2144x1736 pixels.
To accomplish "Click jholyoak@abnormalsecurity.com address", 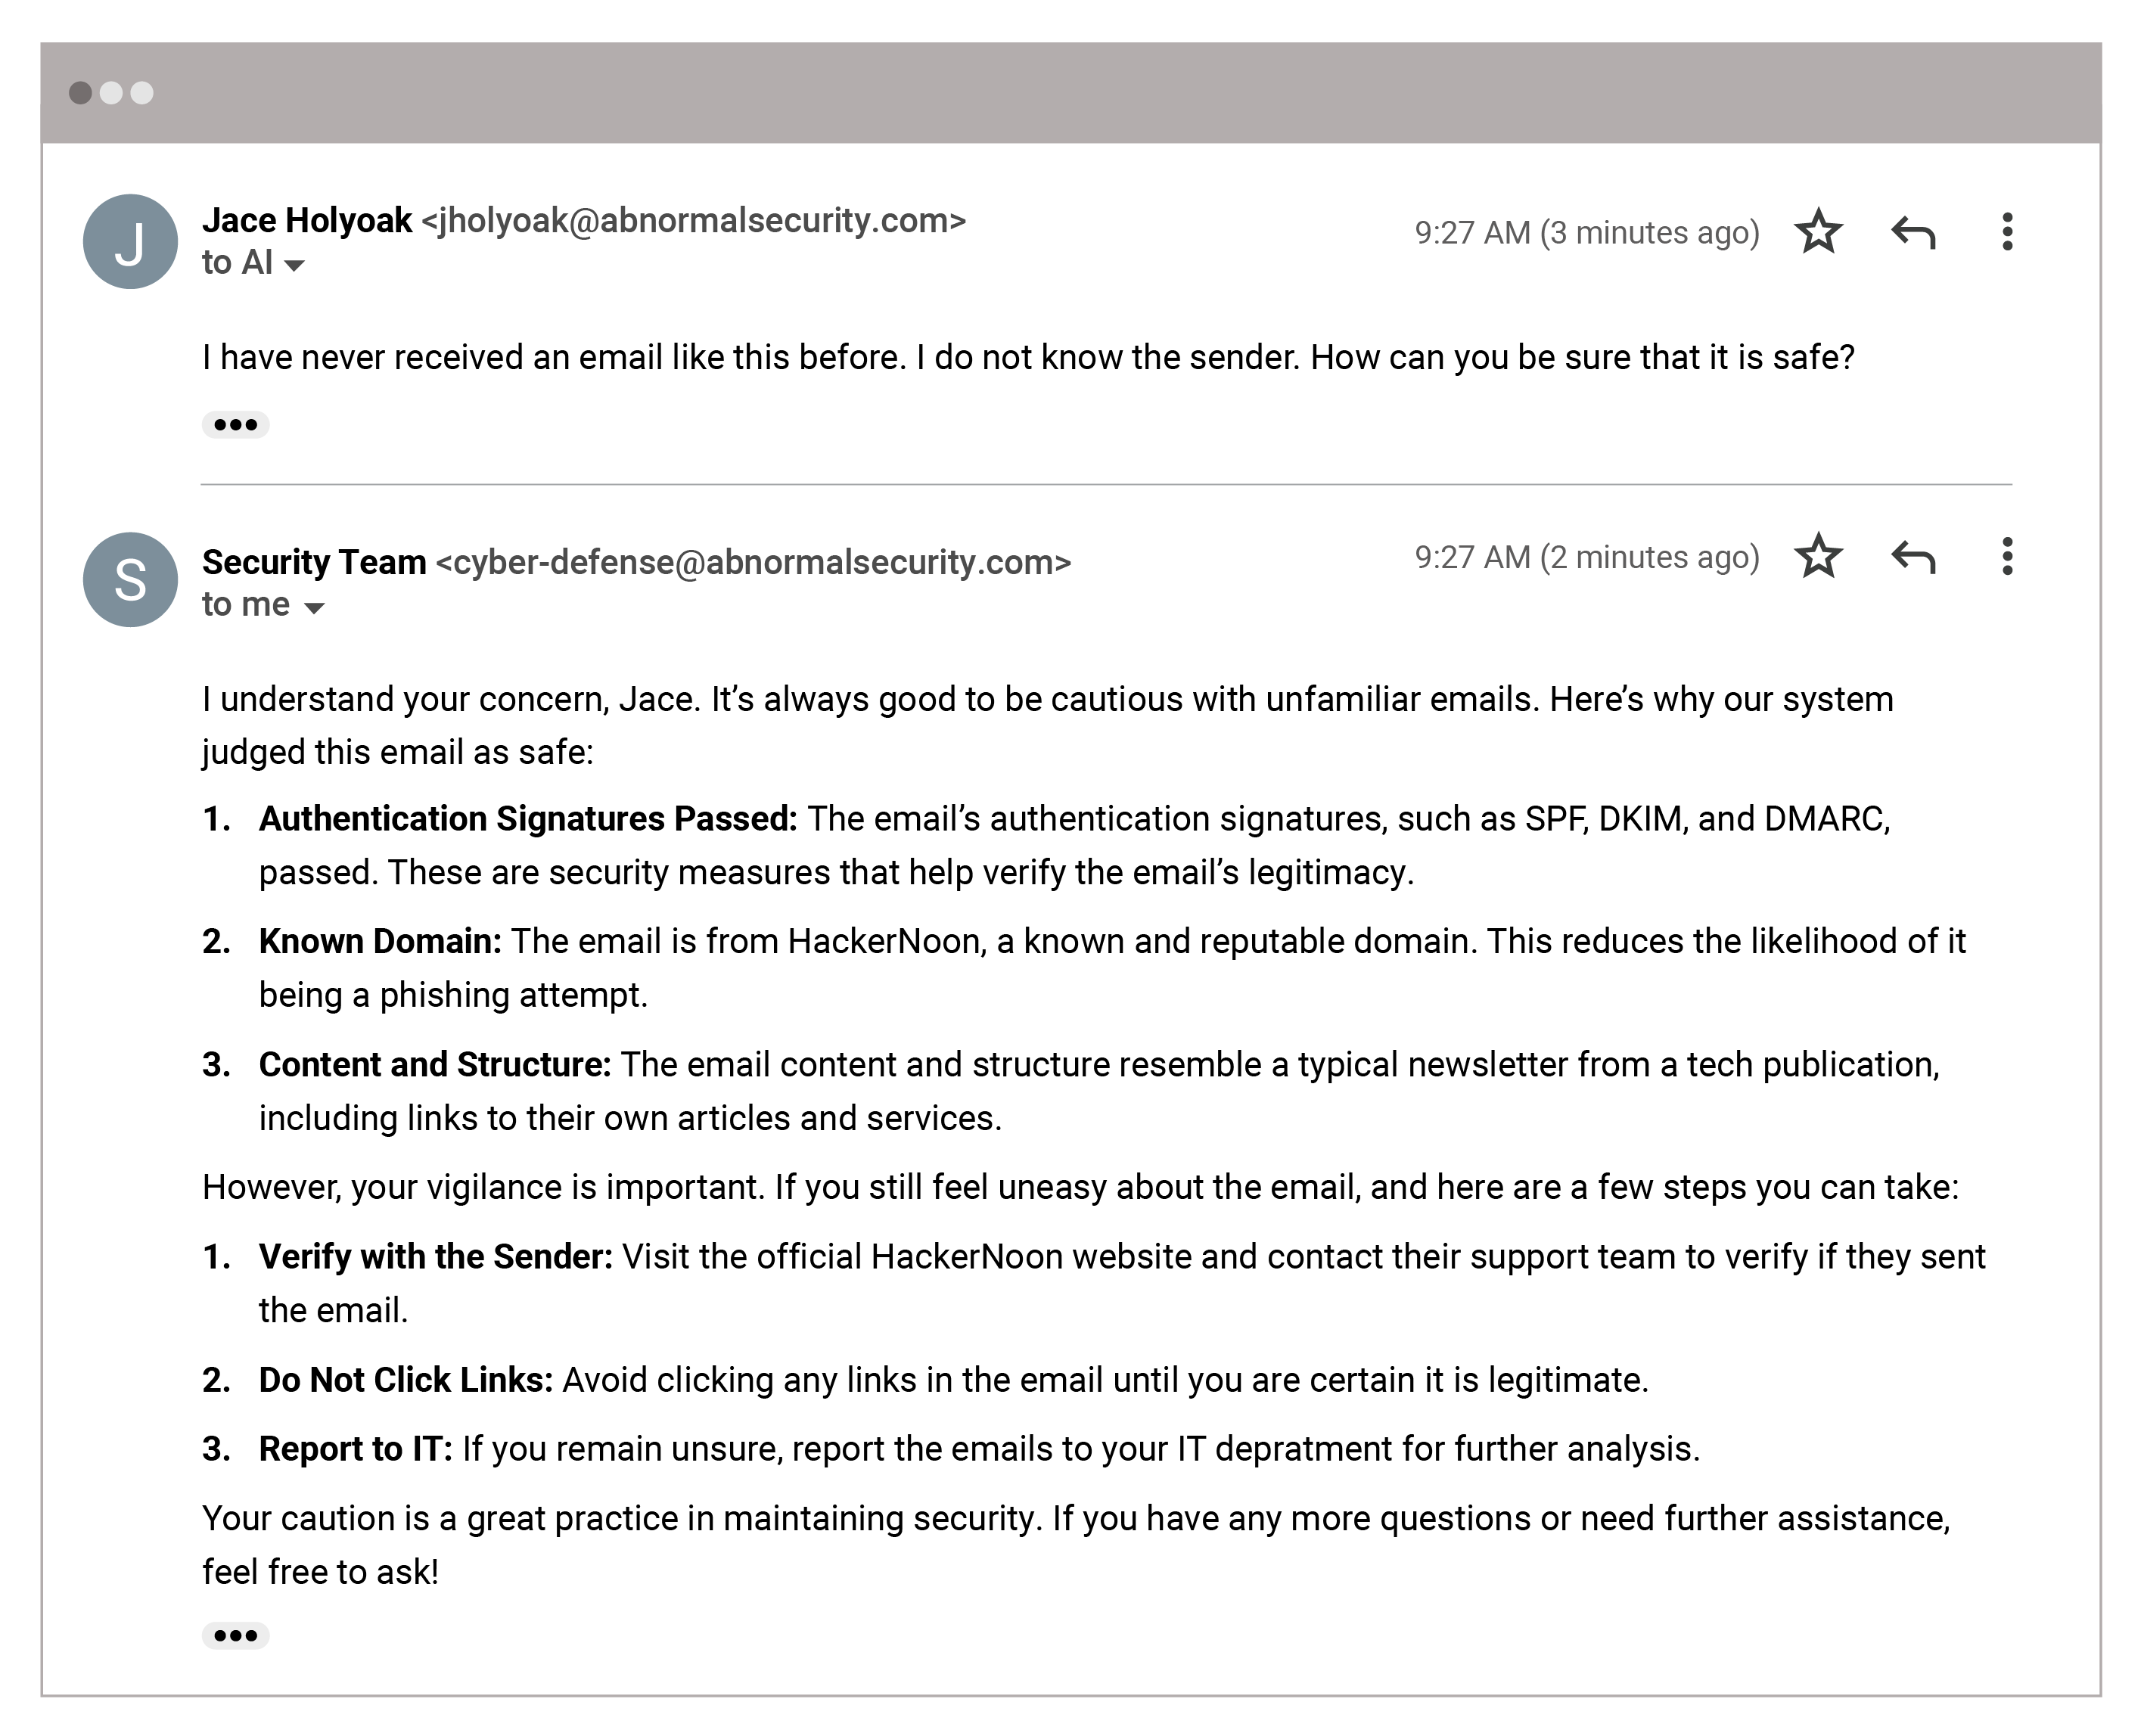I will (693, 220).
